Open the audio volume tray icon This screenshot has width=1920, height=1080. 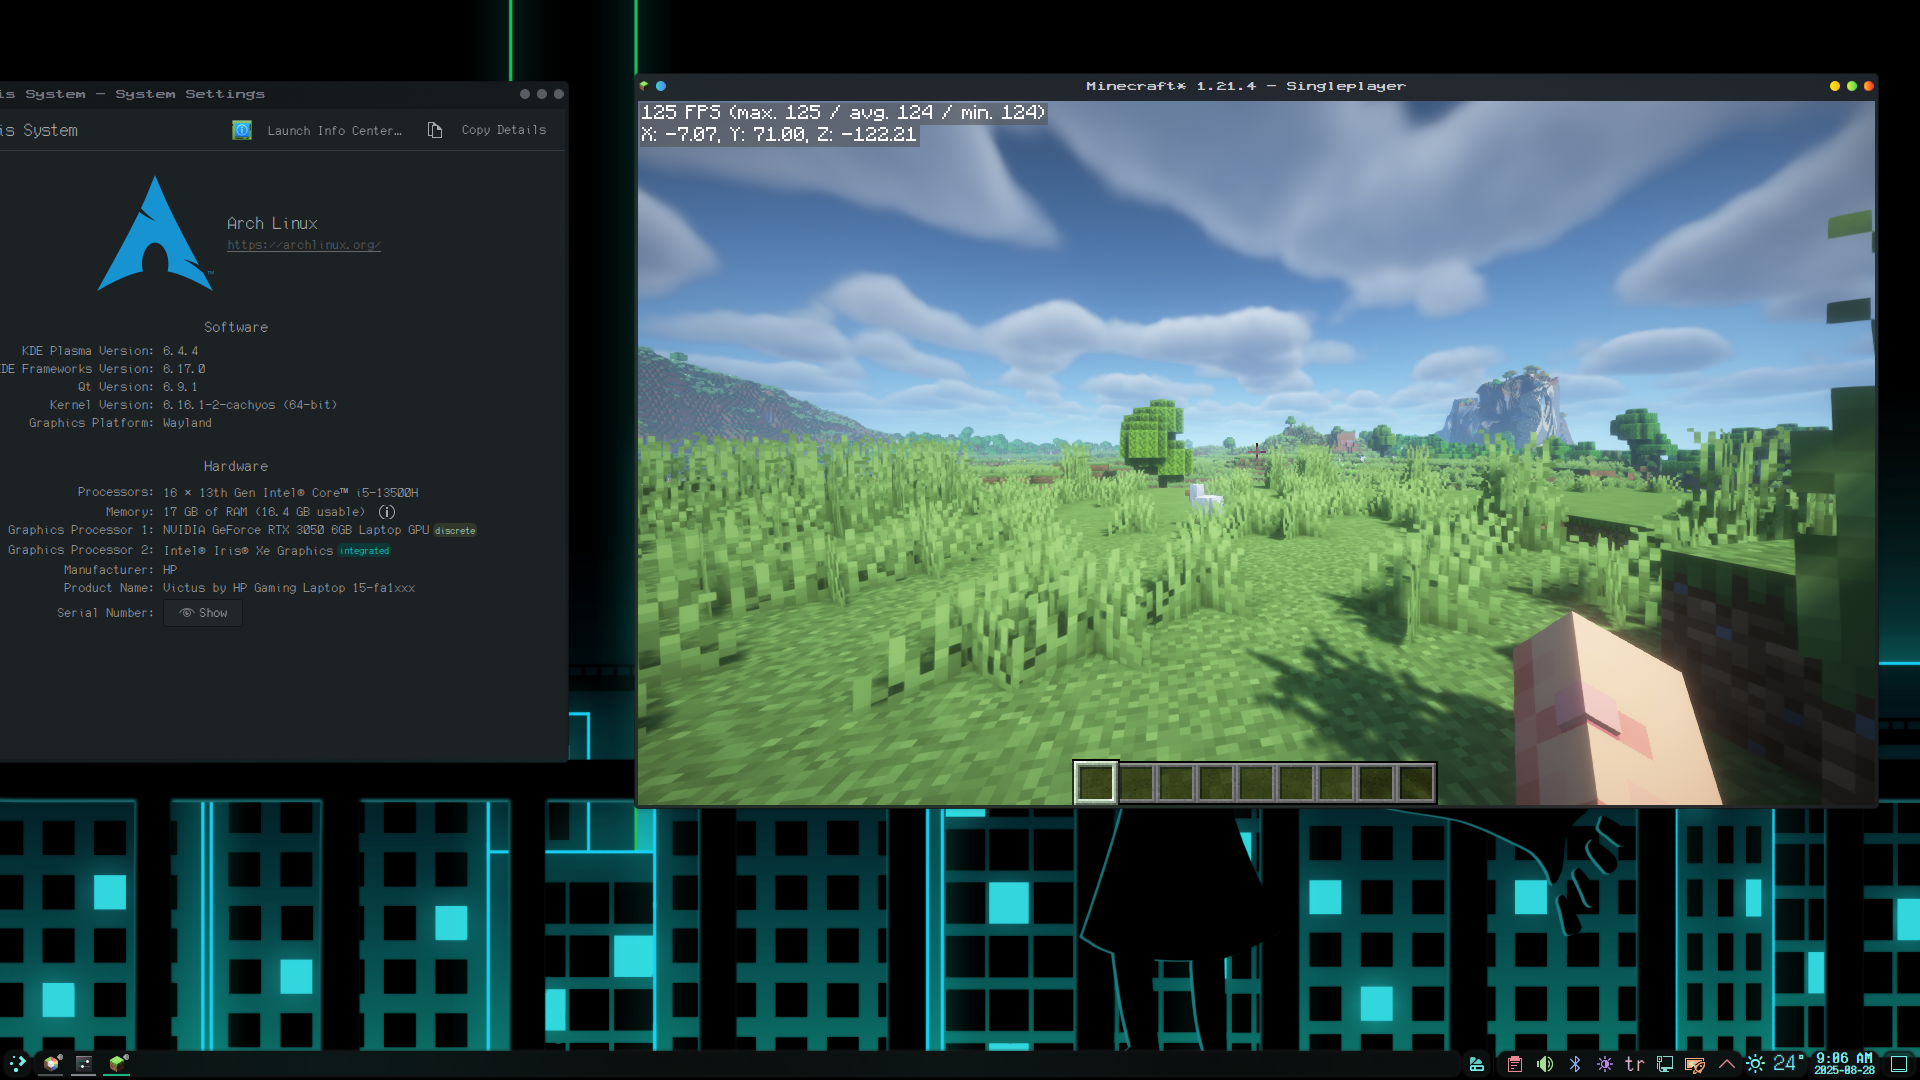(x=1545, y=1064)
